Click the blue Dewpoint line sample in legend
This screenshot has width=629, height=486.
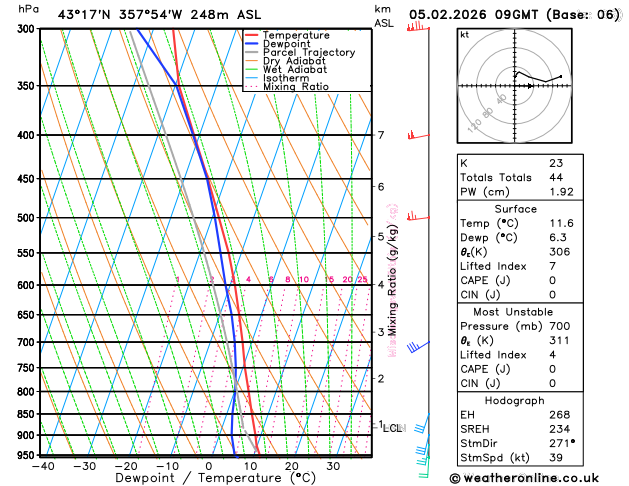point(252,44)
